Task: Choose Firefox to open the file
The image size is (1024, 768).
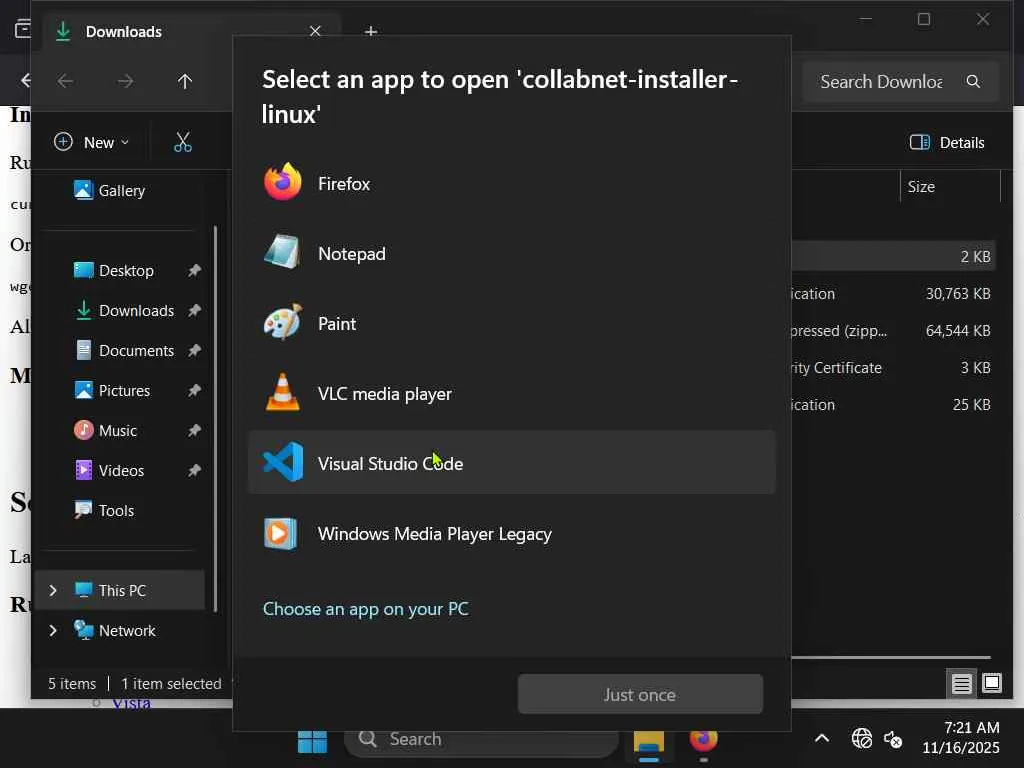Action: [511, 184]
